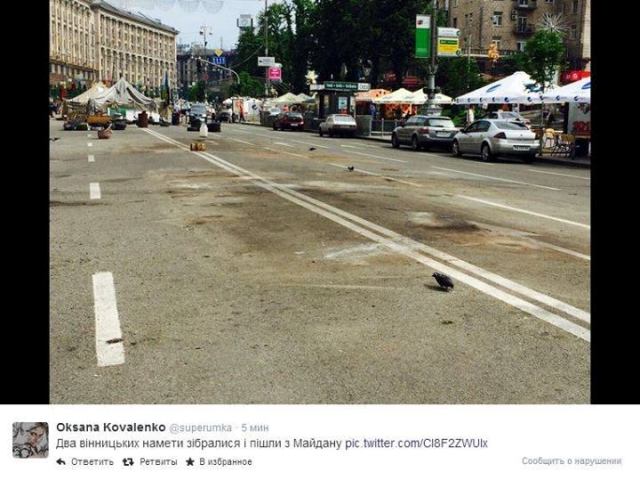Screen dimensions: 640x480
Task: Click the green banner on the lamppost
Action: pos(423,36)
